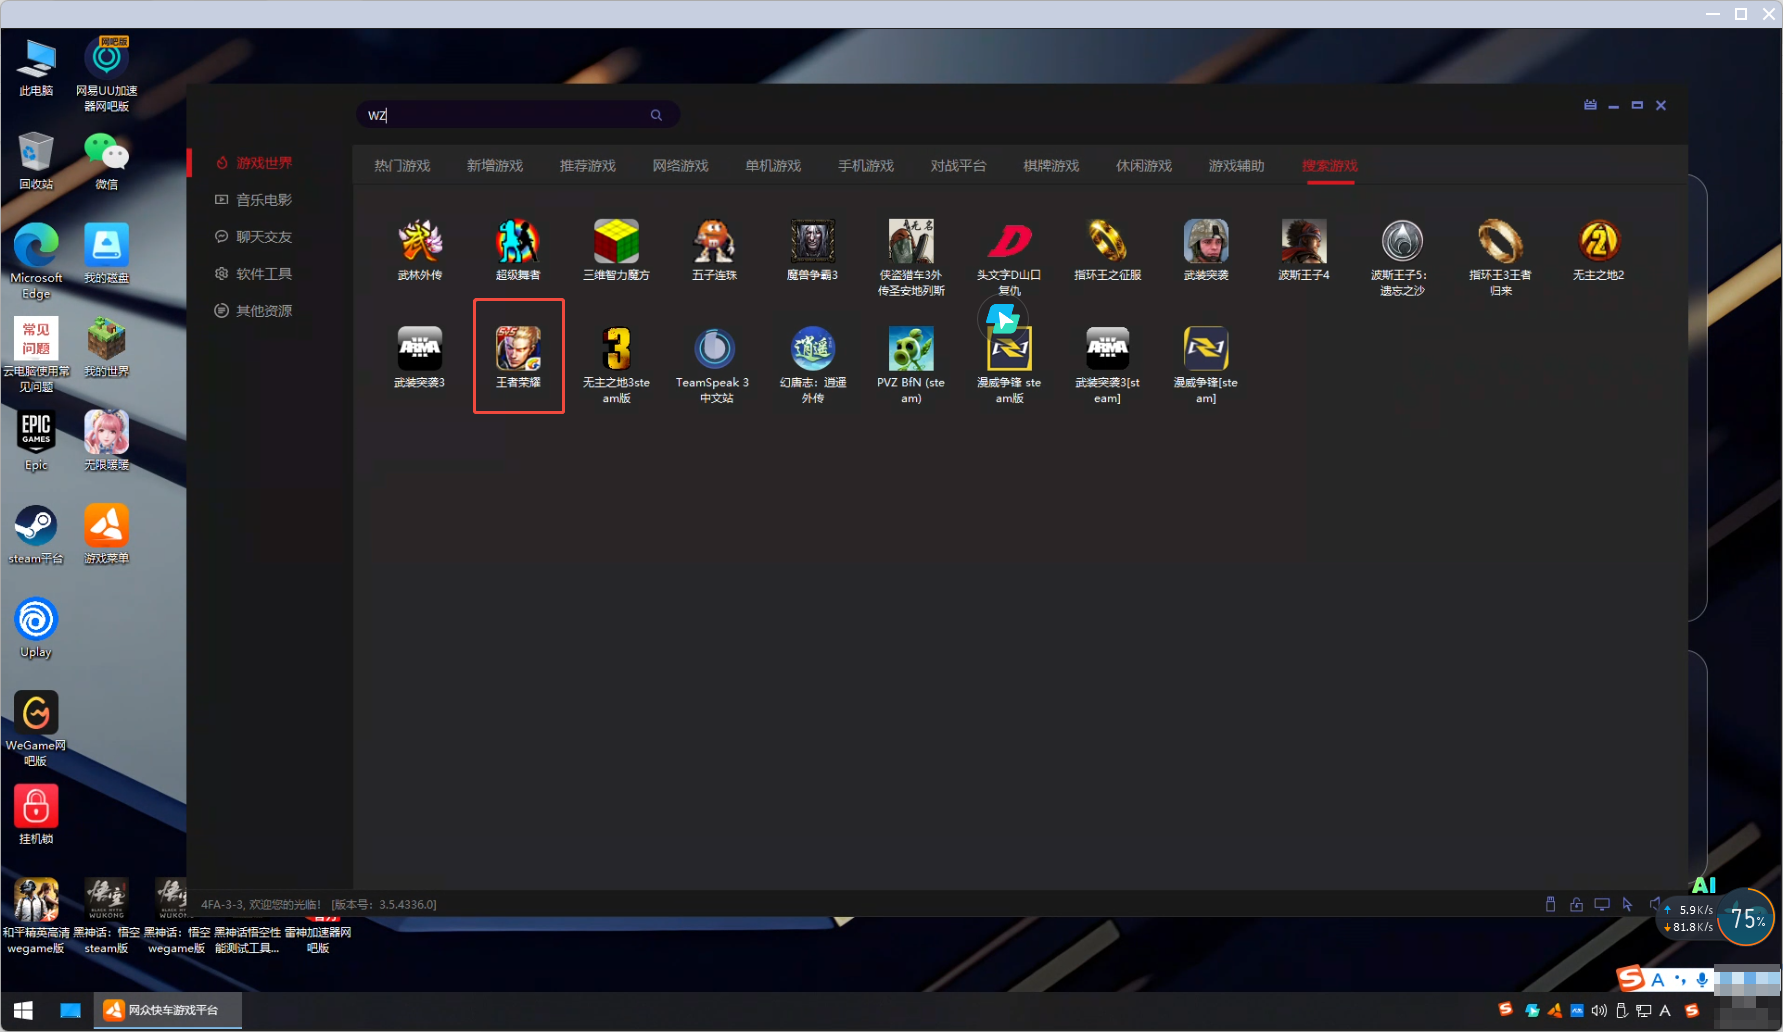Go to the 对战平台 tab
This screenshot has width=1783, height=1032.
tap(959, 166)
